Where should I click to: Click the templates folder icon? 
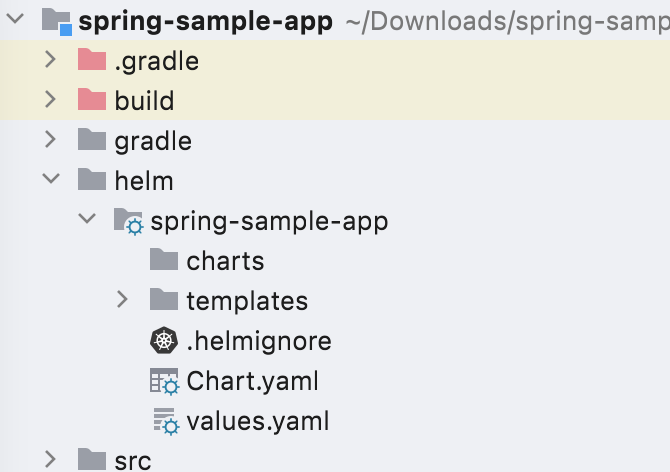163,301
